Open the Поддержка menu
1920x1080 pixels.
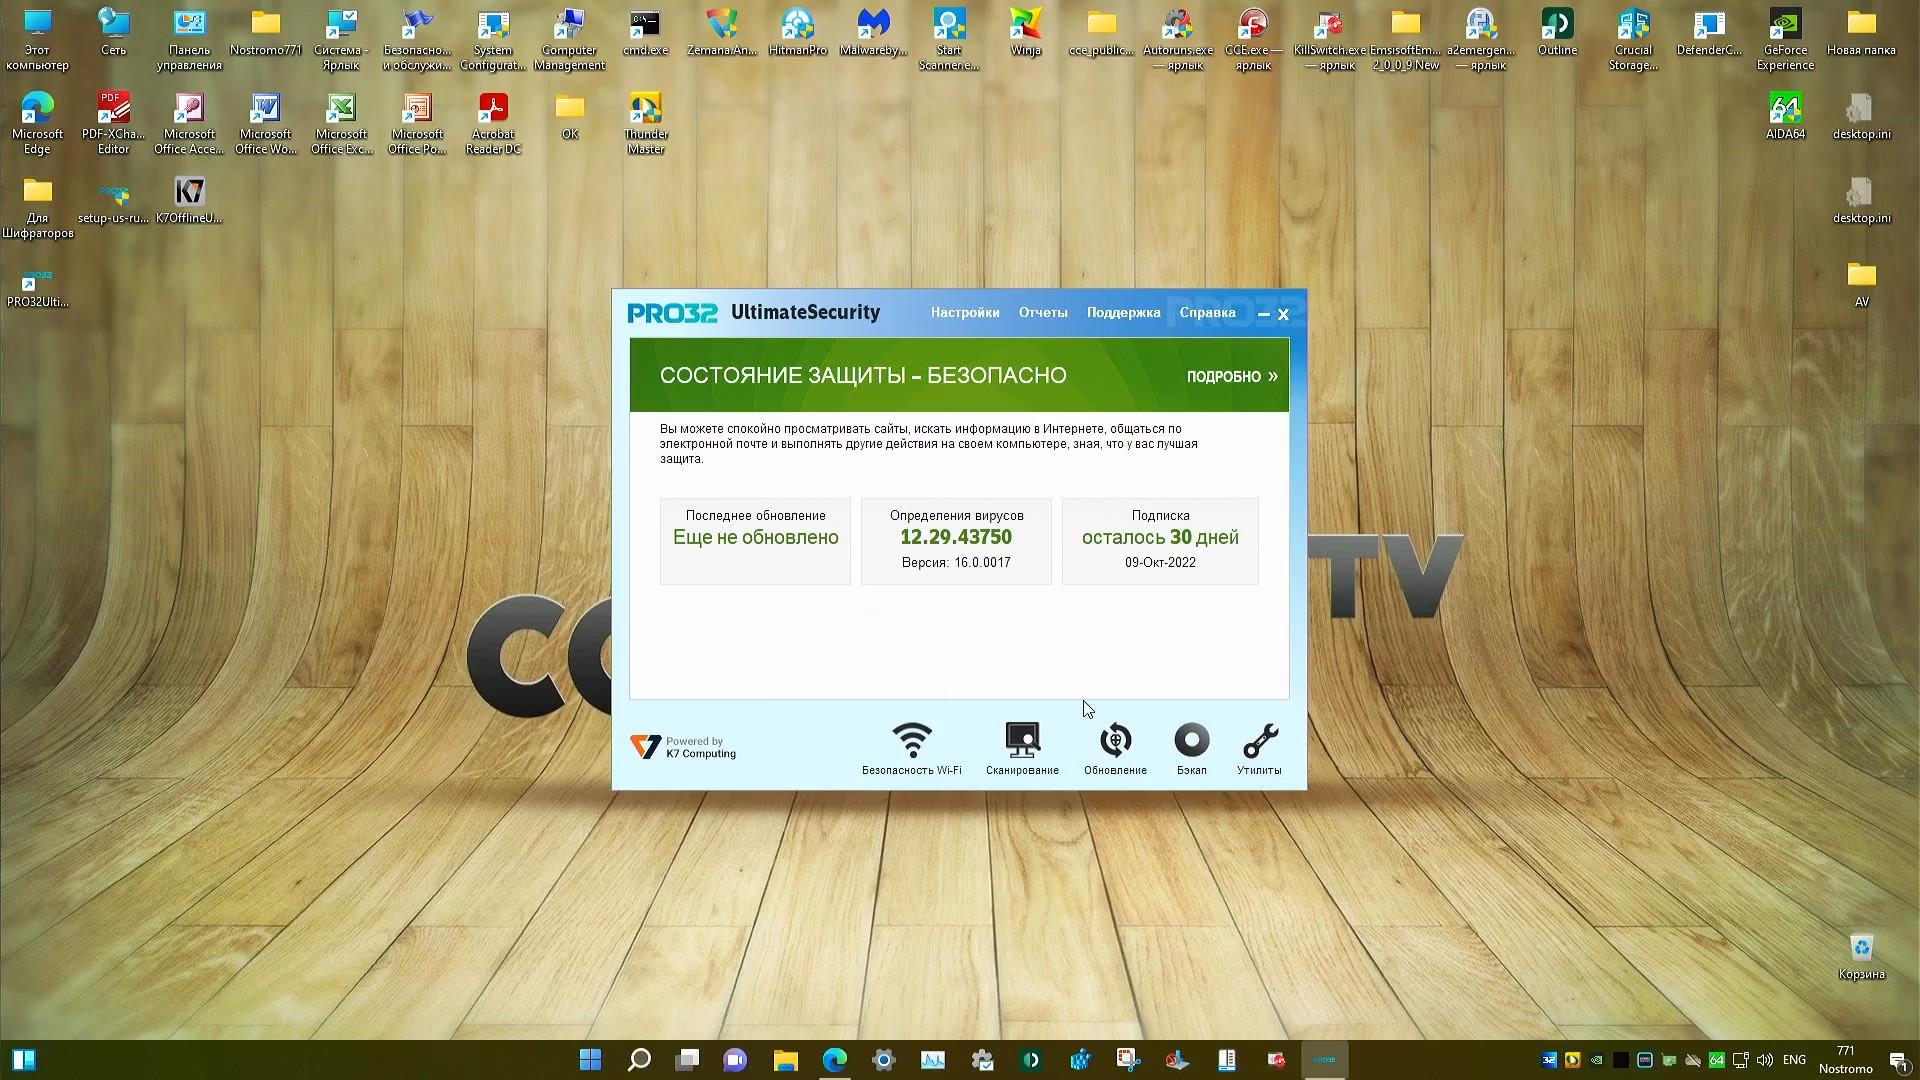[x=1122, y=312]
